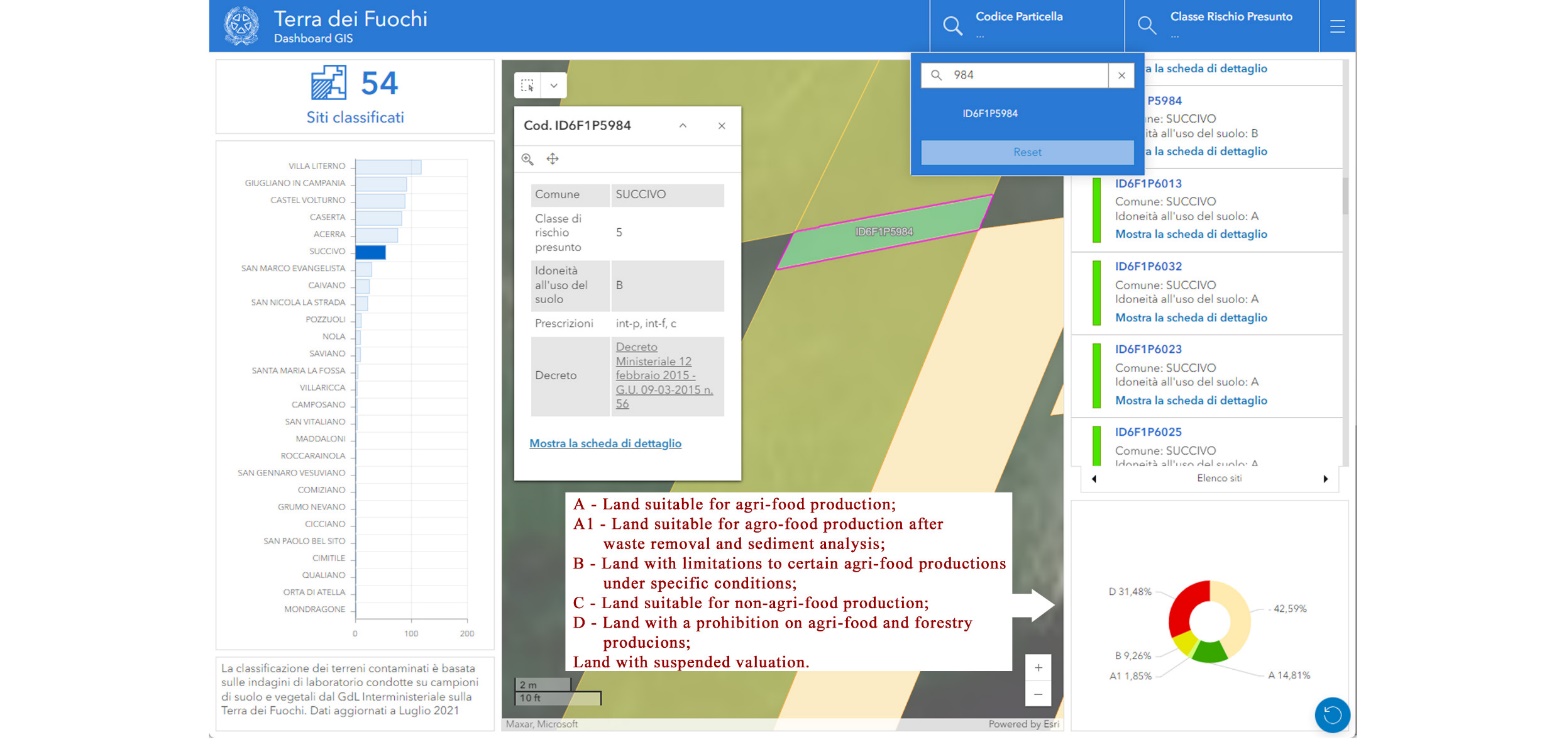Open the Decreto Ministeriale 12 febbraio 2015 link
1559x744 pixels.
point(664,375)
